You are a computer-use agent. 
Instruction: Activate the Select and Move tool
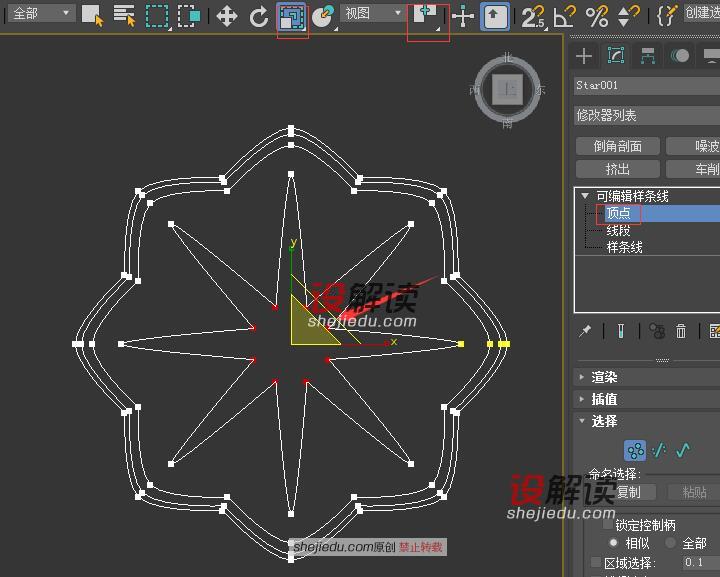pyautogui.click(x=227, y=17)
